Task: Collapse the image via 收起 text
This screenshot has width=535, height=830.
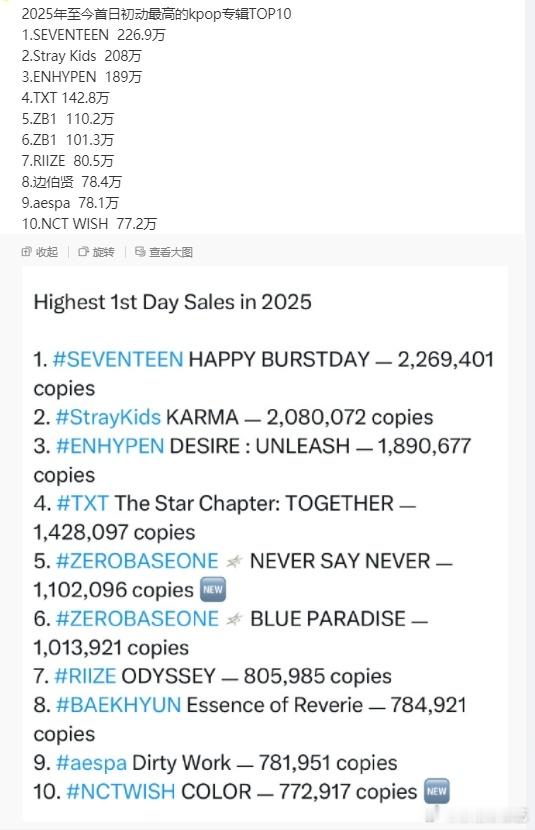Action: [47, 252]
